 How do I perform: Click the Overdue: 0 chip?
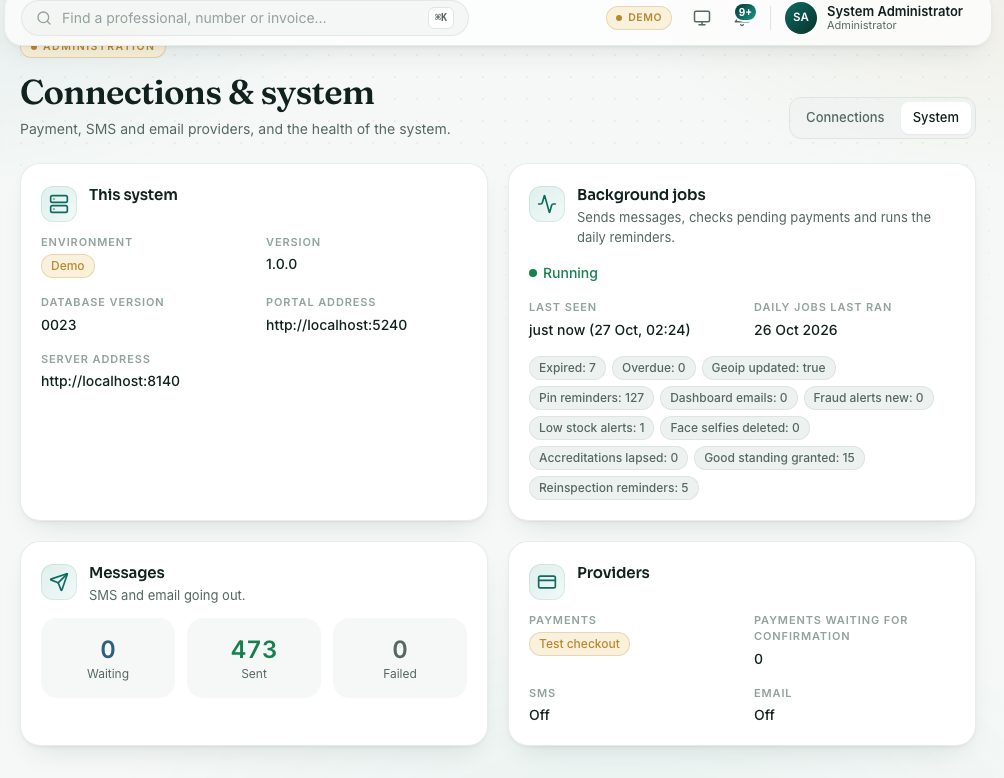(x=653, y=368)
